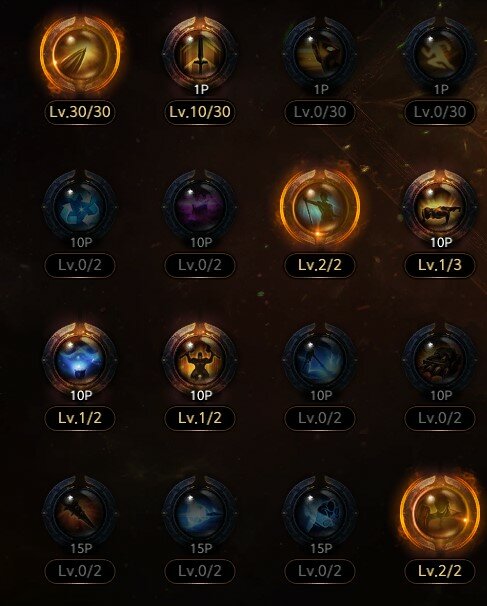Select the dark beast skill icon in the third row
487x606 pixels.
(x=440, y=359)
